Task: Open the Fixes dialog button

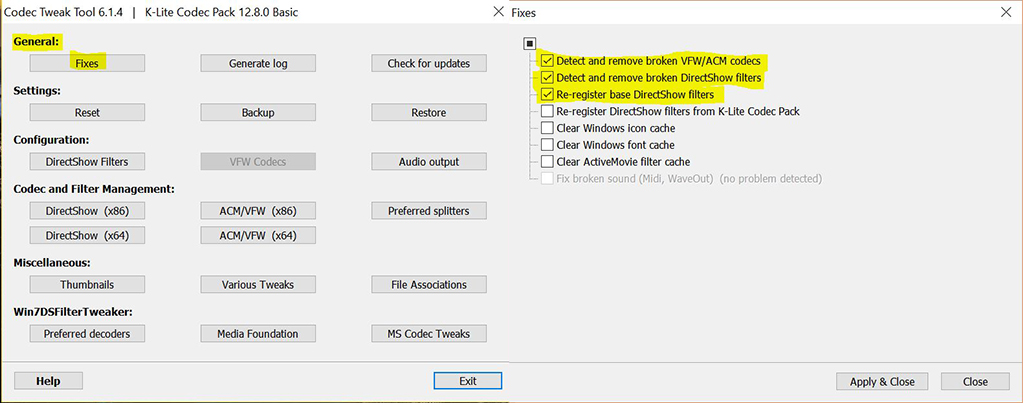Action: (88, 63)
